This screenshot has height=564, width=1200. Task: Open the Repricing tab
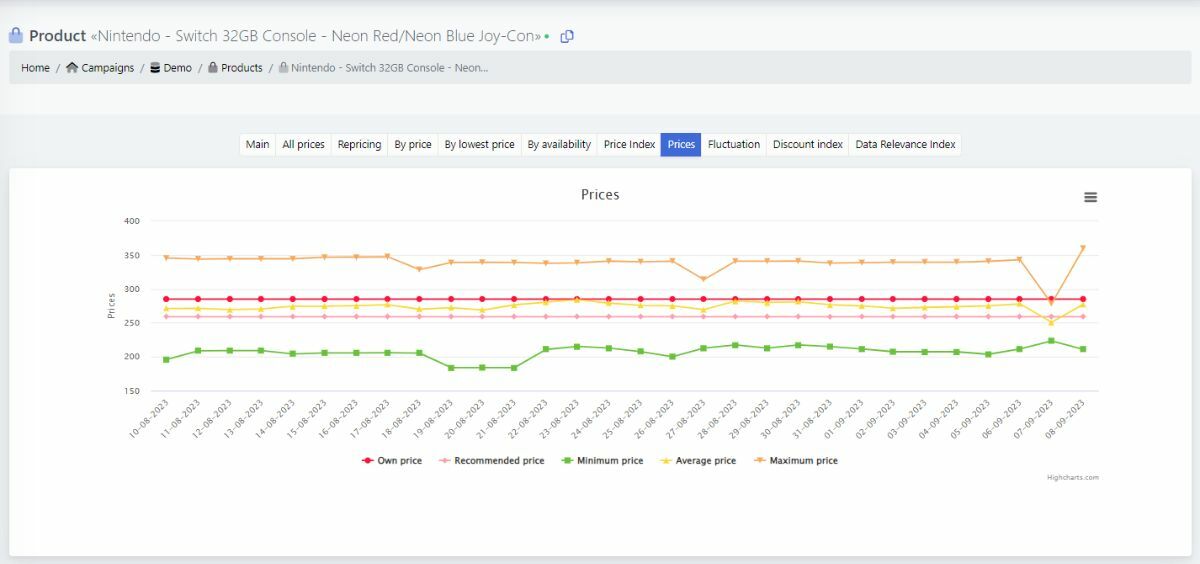(x=359, y=145)
